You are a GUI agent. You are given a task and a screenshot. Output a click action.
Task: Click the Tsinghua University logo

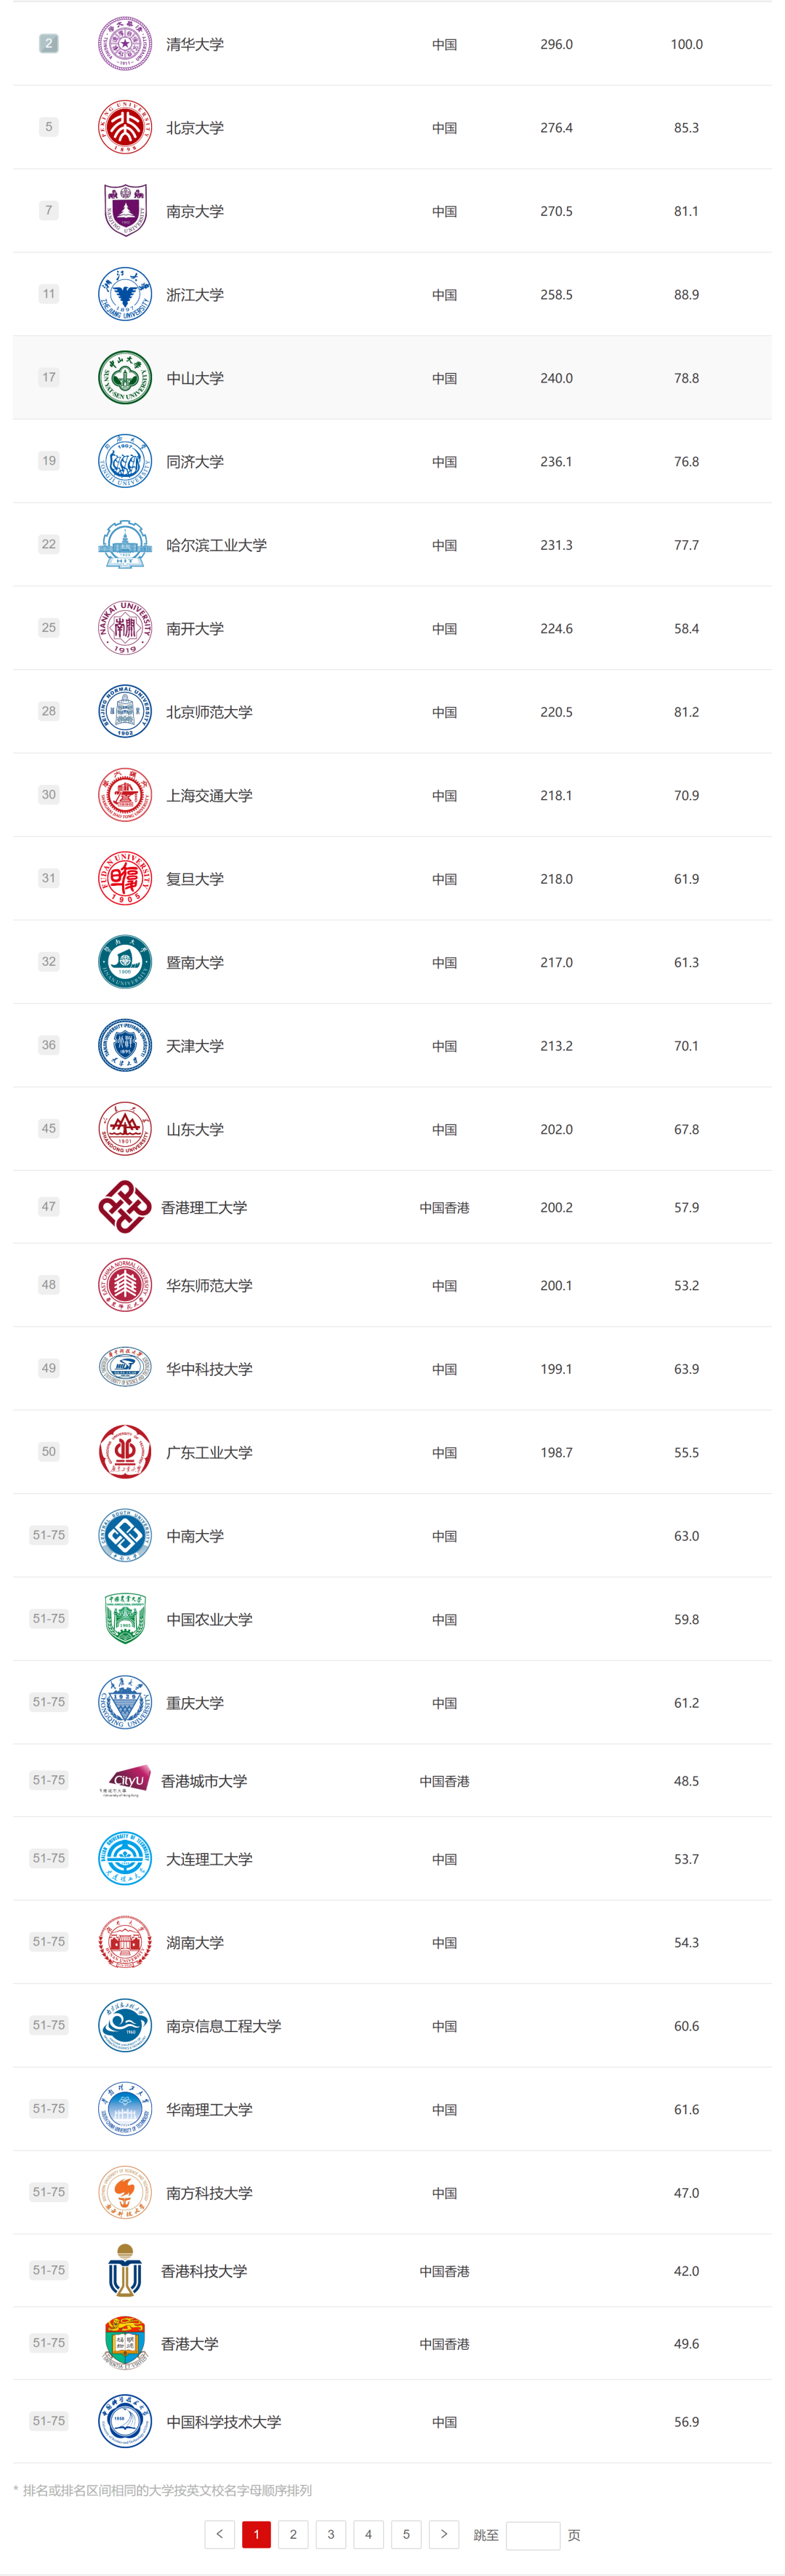(x=125, y=44)
